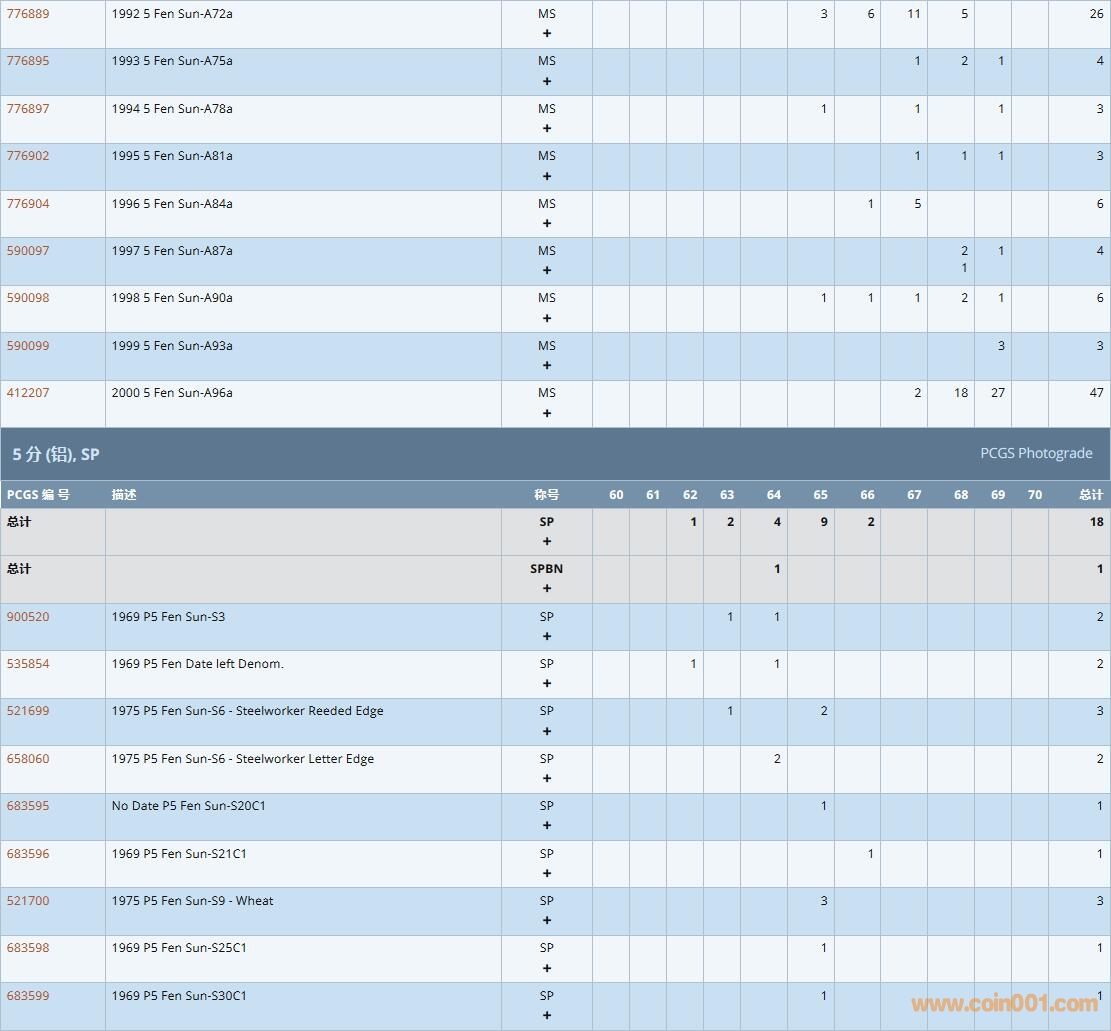Open PCGS number 521699 link
The image size is (1111, 1031).
click(x=28, y=711)
